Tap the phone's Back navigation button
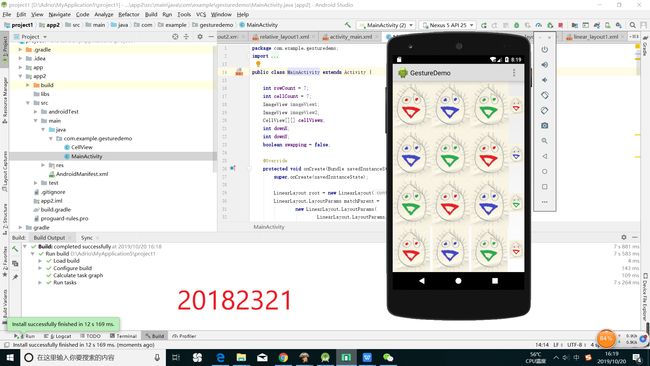 [422, 281]
